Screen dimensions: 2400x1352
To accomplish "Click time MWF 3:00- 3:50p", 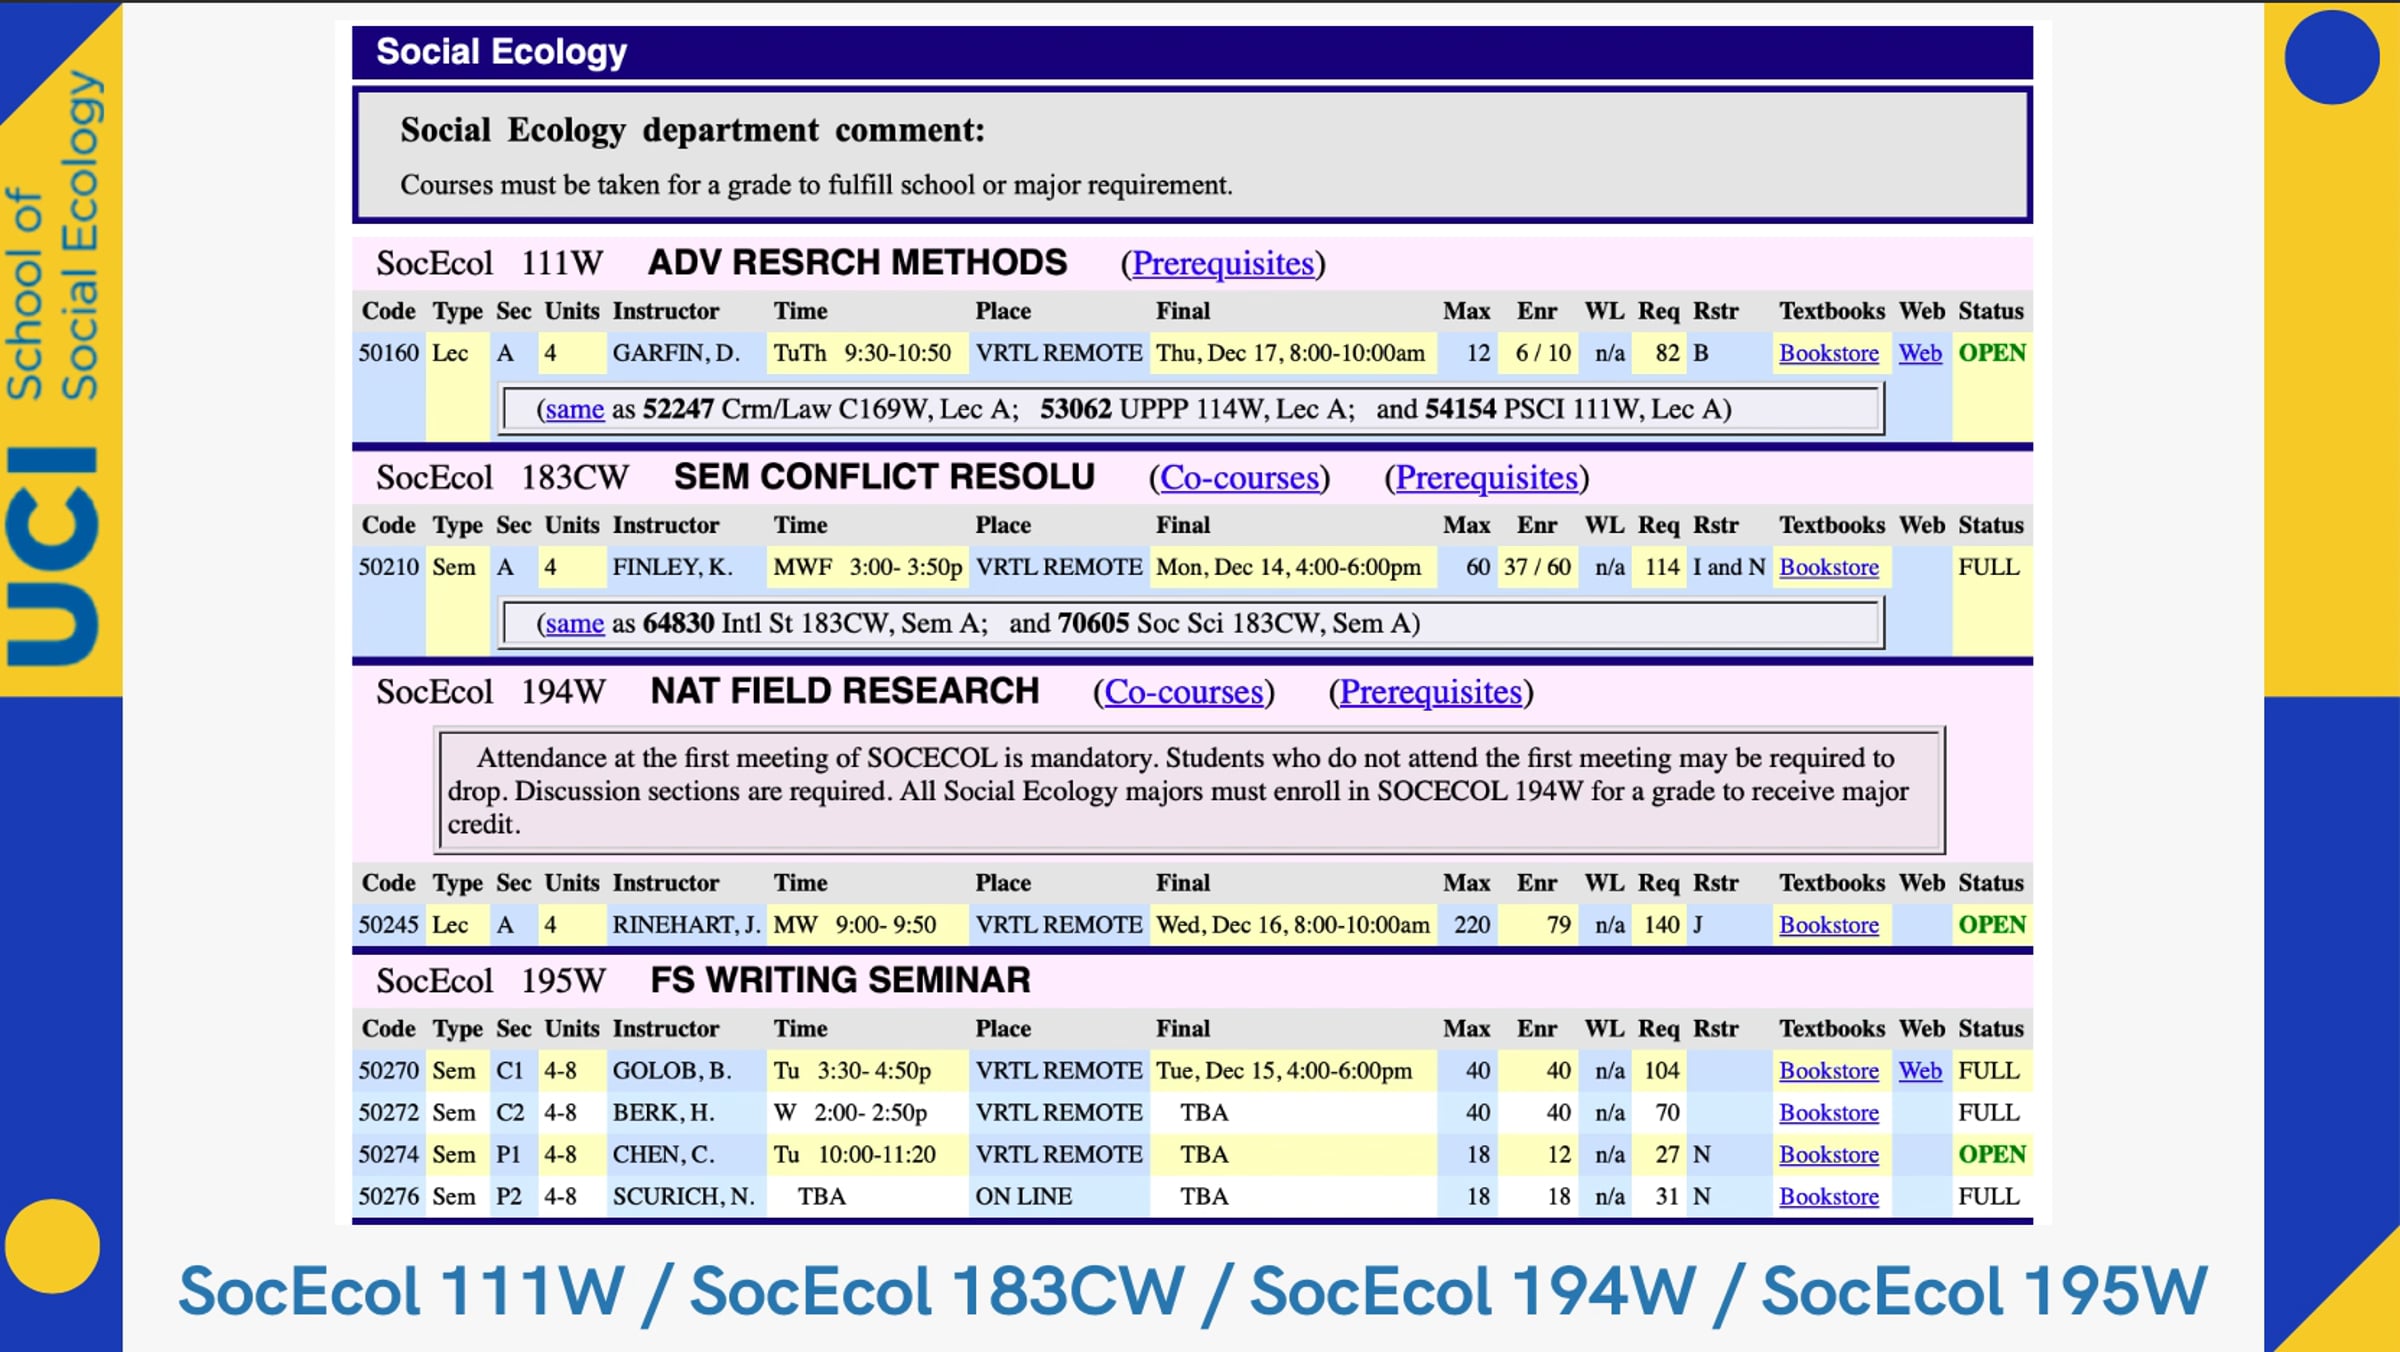I will click(867, 567).
